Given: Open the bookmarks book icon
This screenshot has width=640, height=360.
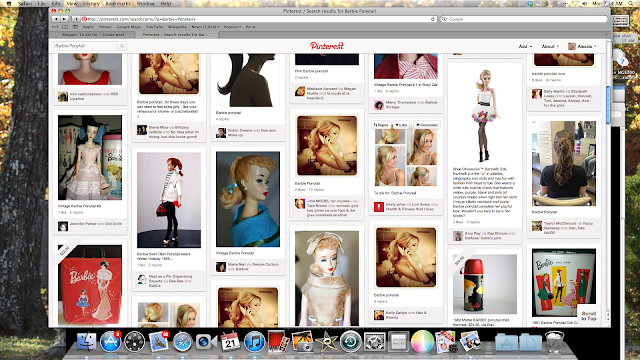Looking at the screenshot, I should point(65,27).
